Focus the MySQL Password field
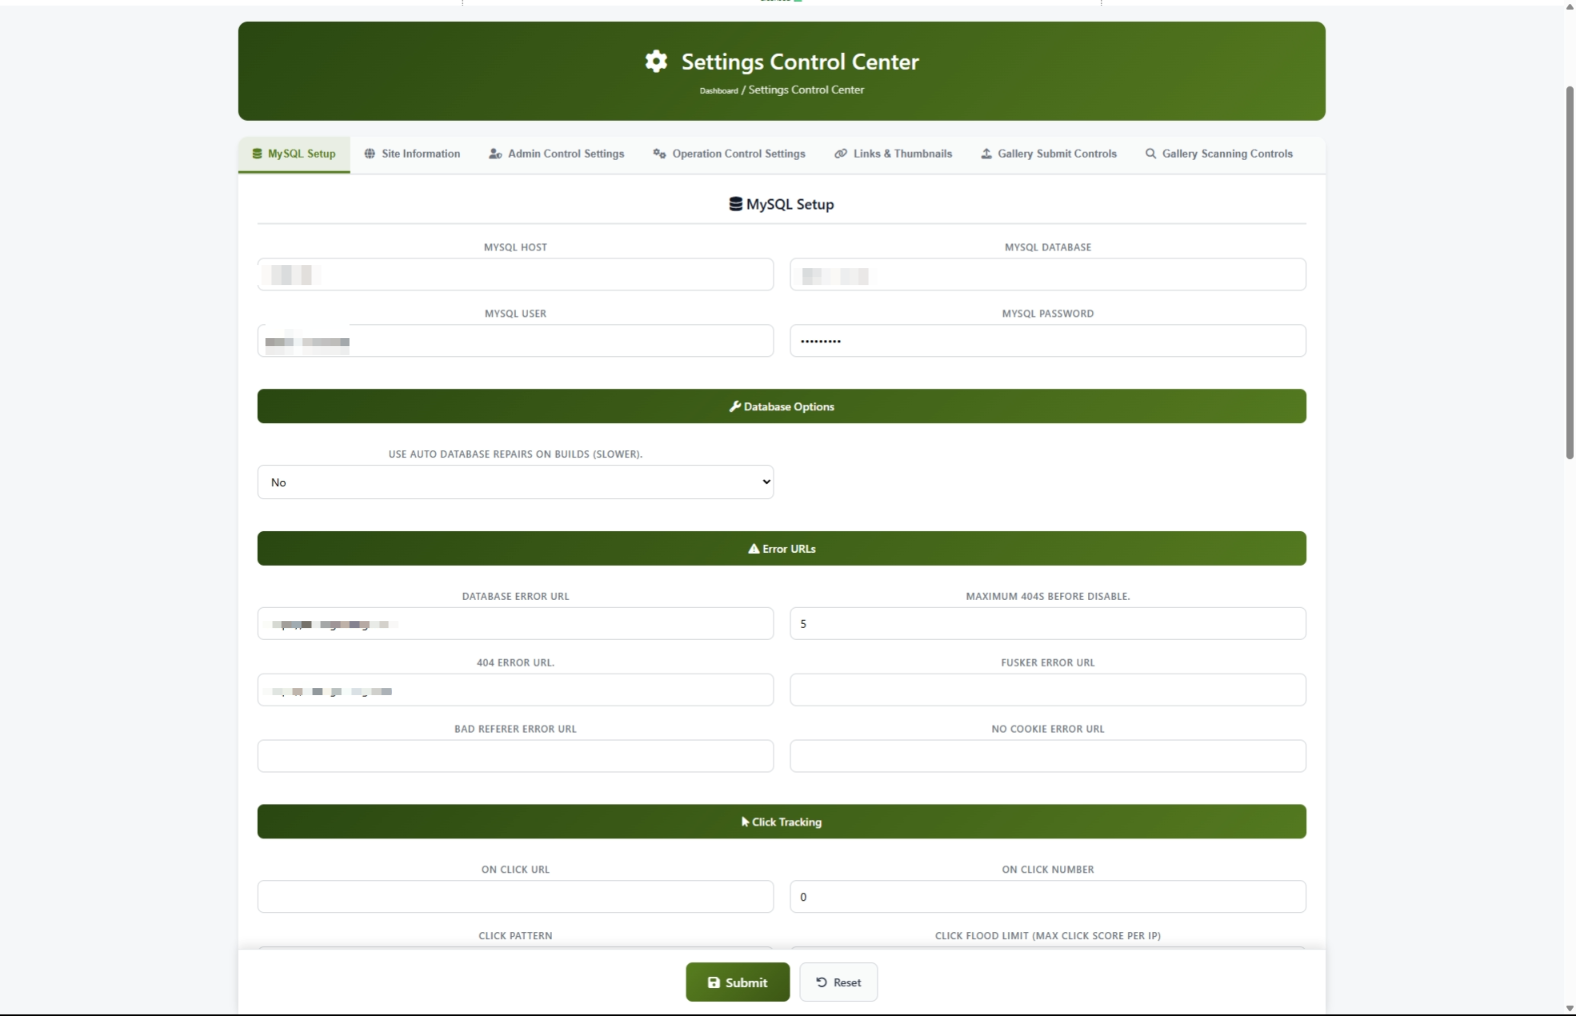 [x=1047, y=341]
